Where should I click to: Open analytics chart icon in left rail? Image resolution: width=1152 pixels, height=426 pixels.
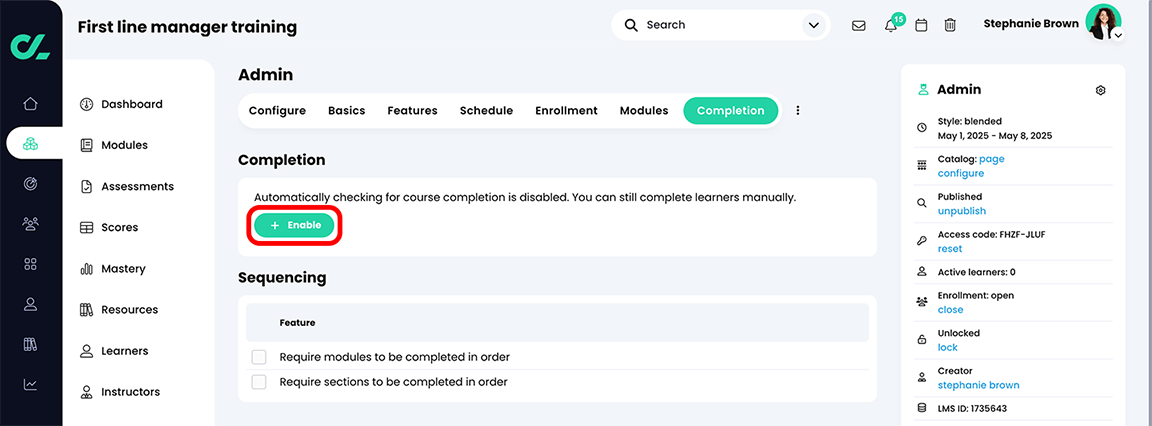click(x=30, y=384)
